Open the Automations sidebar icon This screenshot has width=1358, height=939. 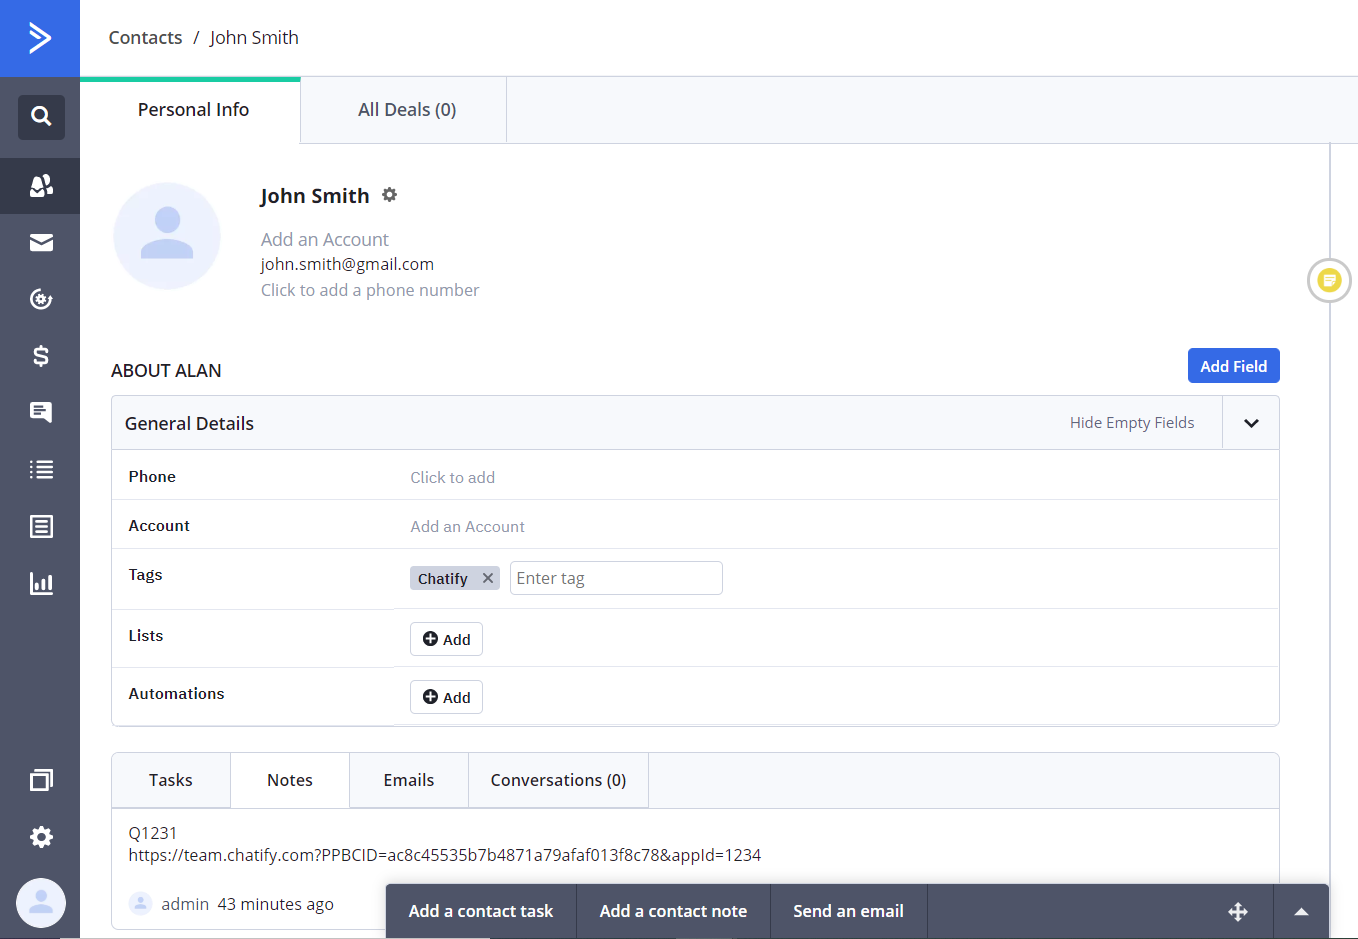(41, 299)
